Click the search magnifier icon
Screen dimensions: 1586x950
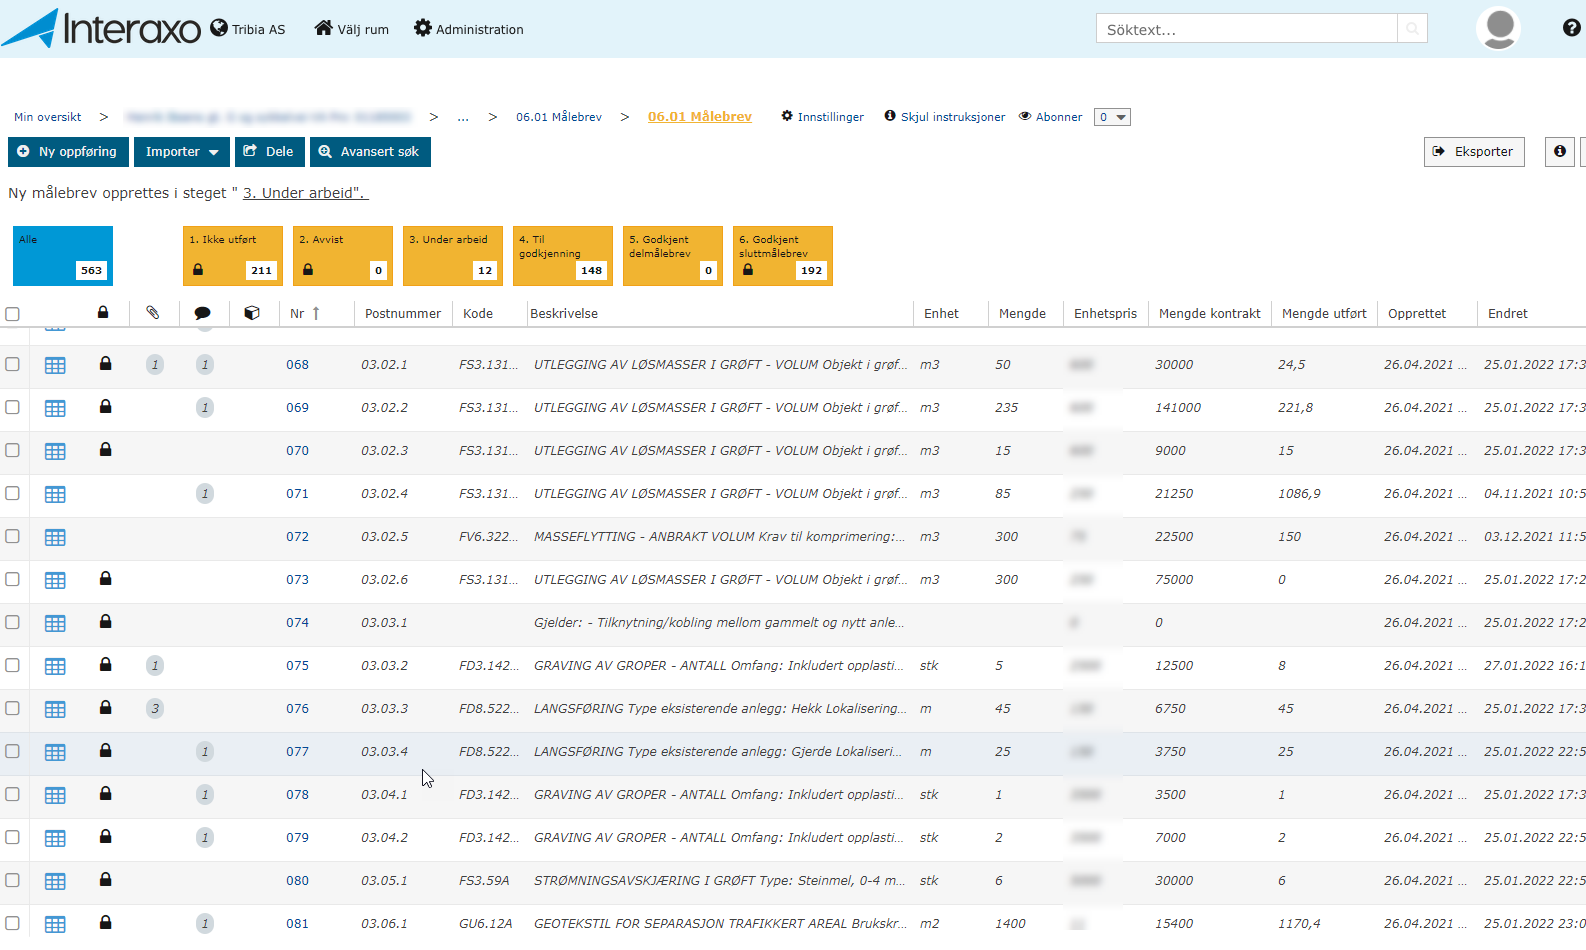pyautogui.click(x=1412, y=29)
